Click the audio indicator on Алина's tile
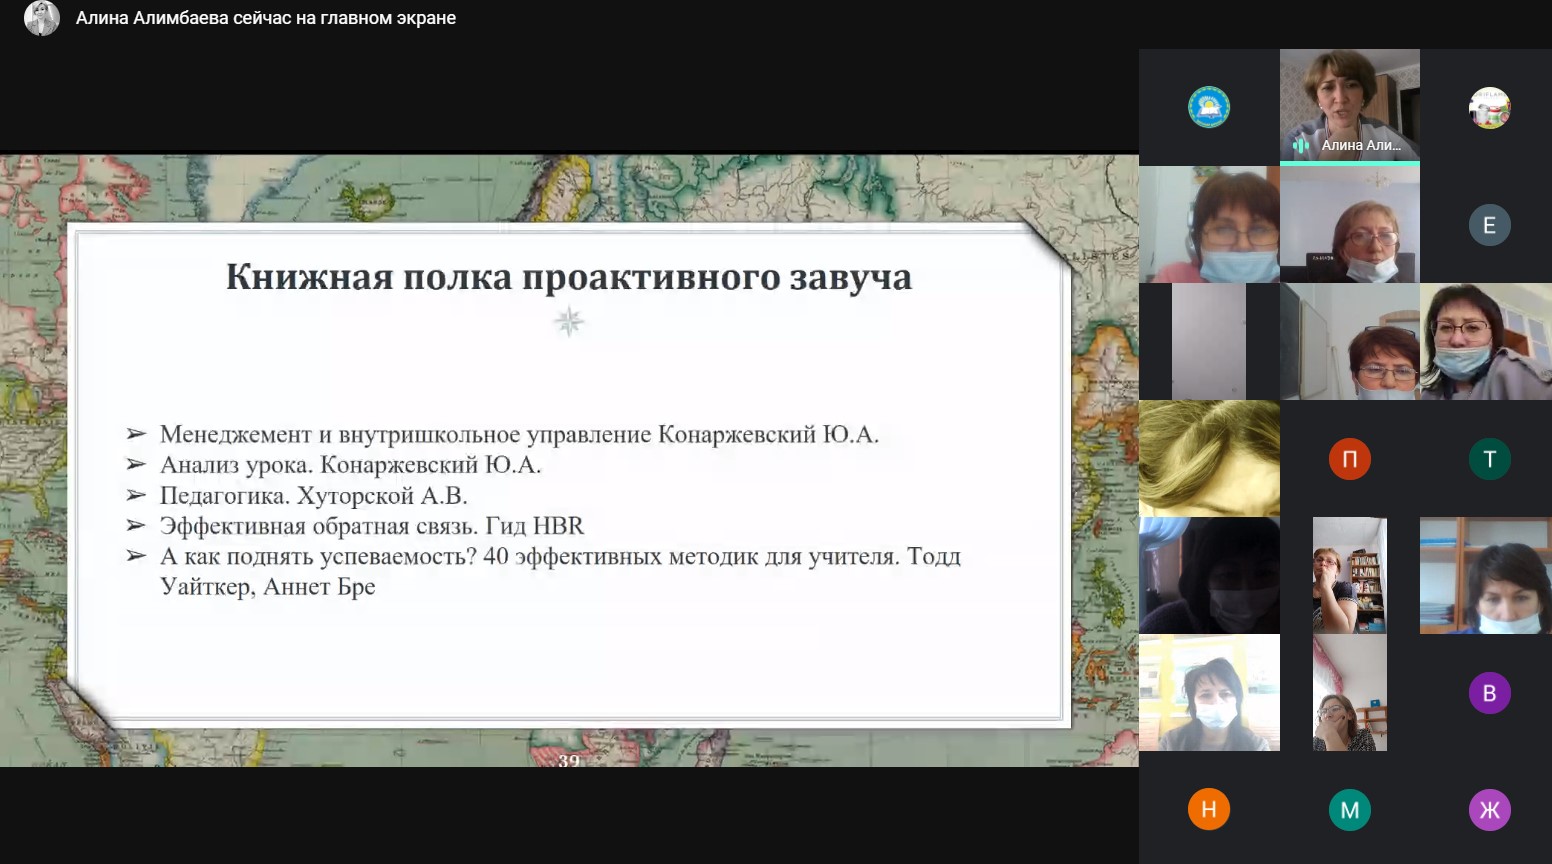Viewport: 1552px width, 864px height. [1300, 145]
